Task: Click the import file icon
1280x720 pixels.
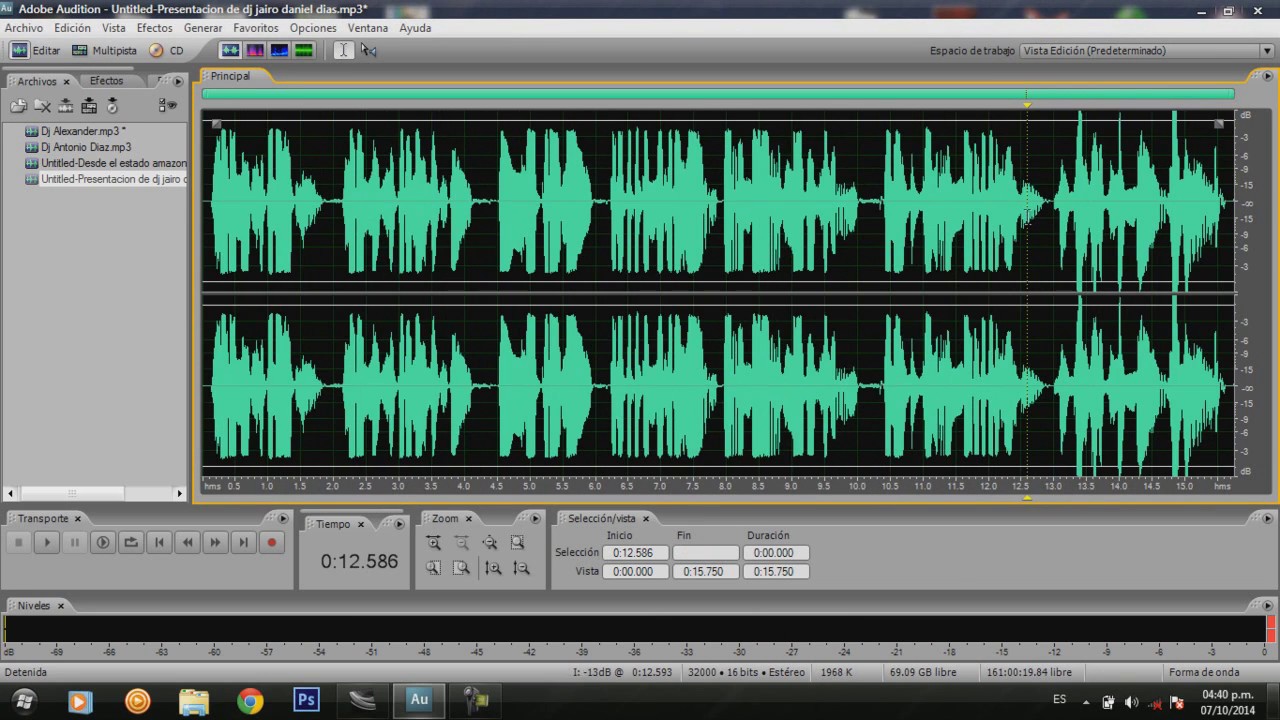Action: (x=18, y=106)
